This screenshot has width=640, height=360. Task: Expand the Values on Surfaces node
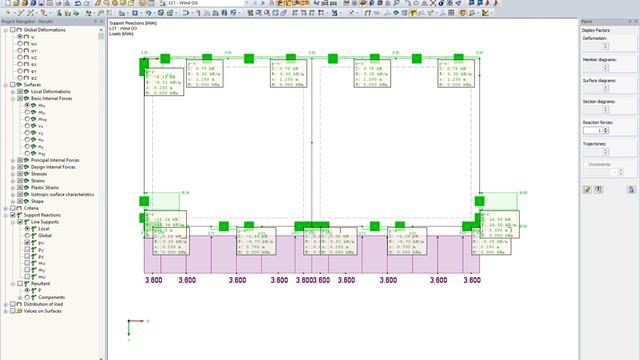(6, 311)
